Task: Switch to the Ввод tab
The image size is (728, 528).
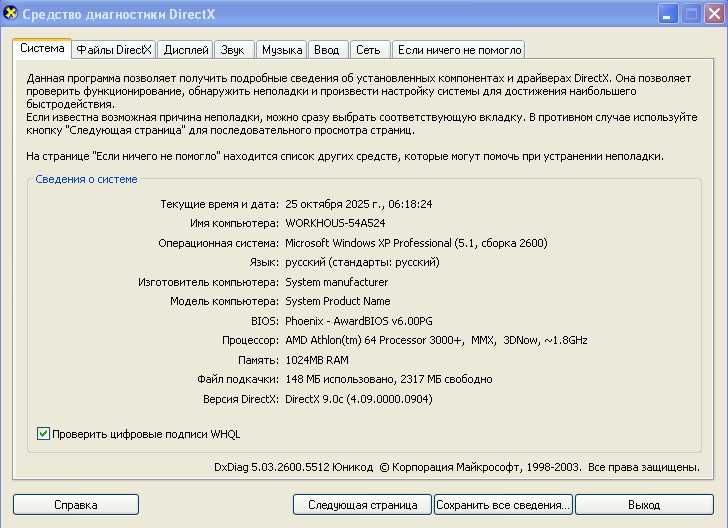Action: click(326, 50)
